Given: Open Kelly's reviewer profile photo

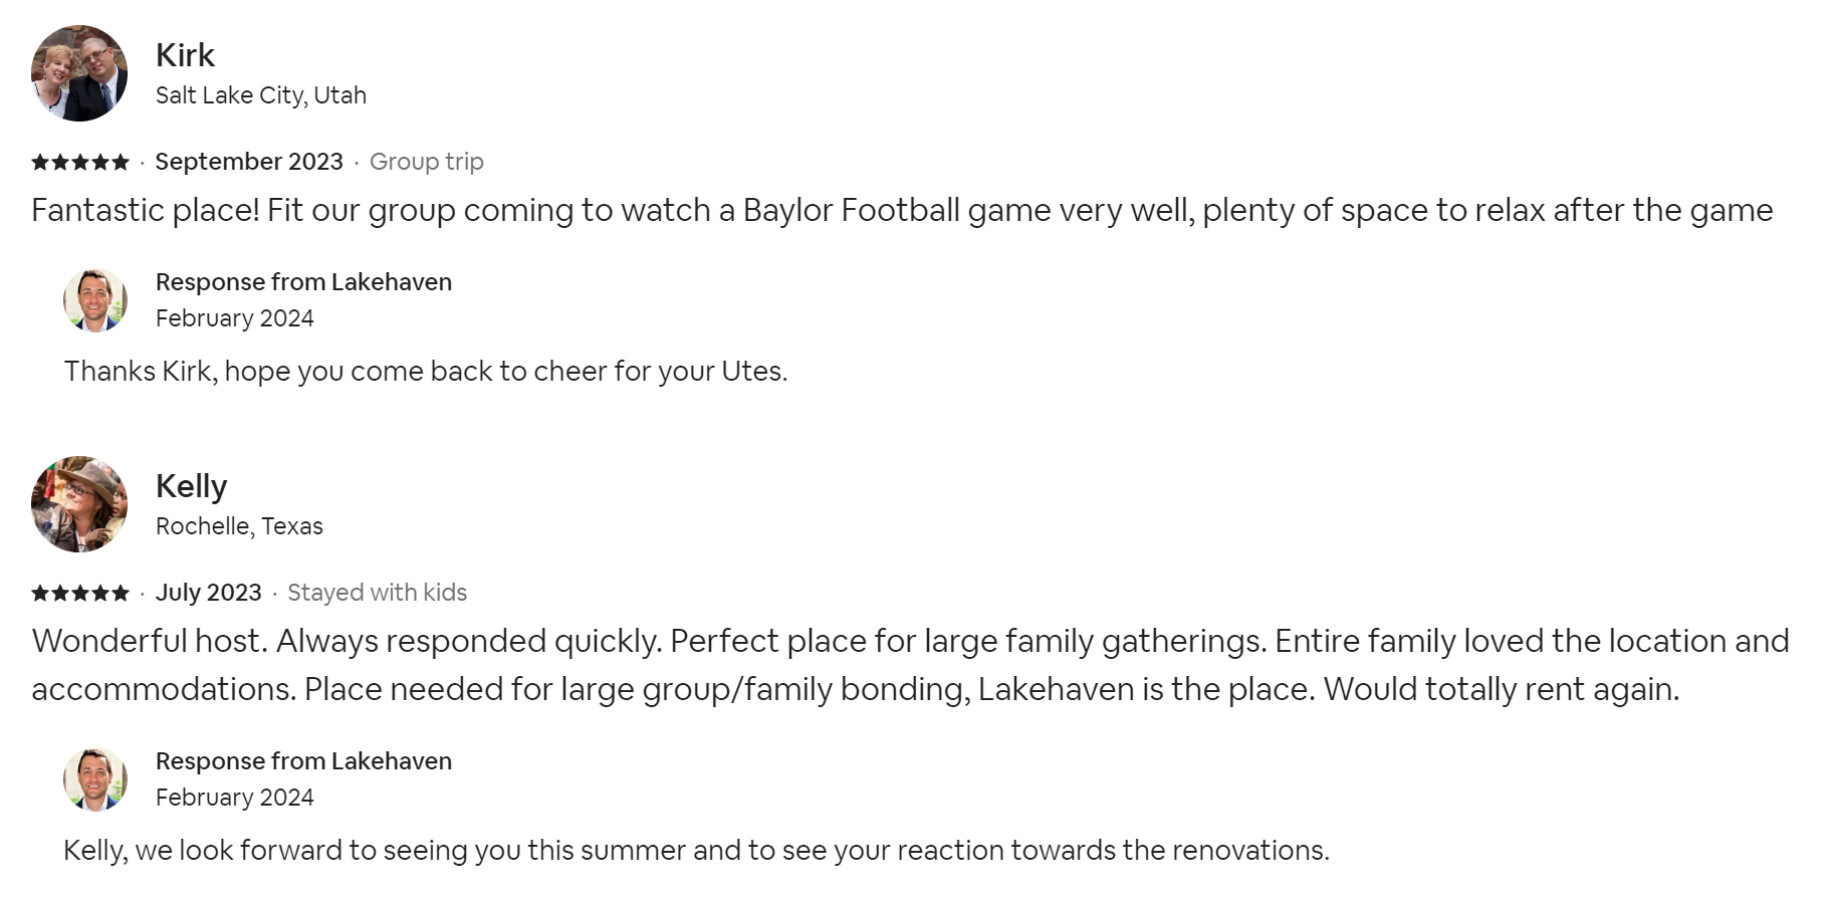Looking at the screenshot, I should tap(79, 504).
